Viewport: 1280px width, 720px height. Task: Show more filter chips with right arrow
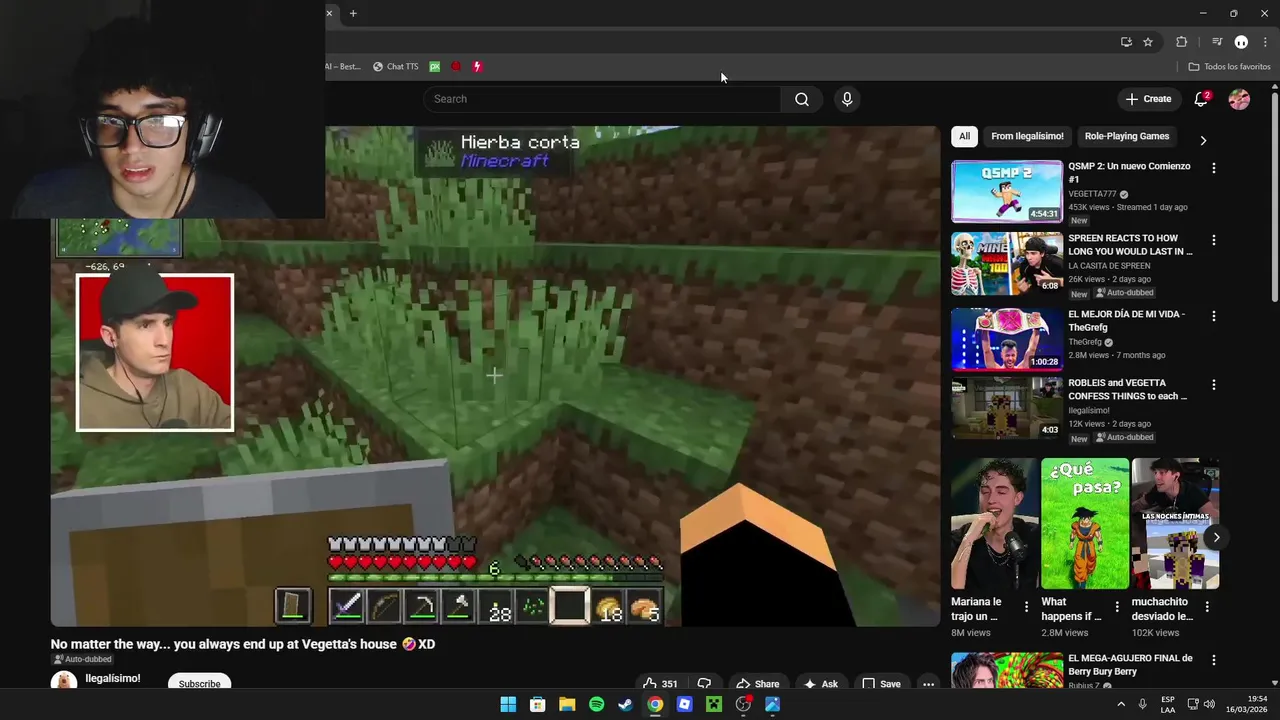1203,140
